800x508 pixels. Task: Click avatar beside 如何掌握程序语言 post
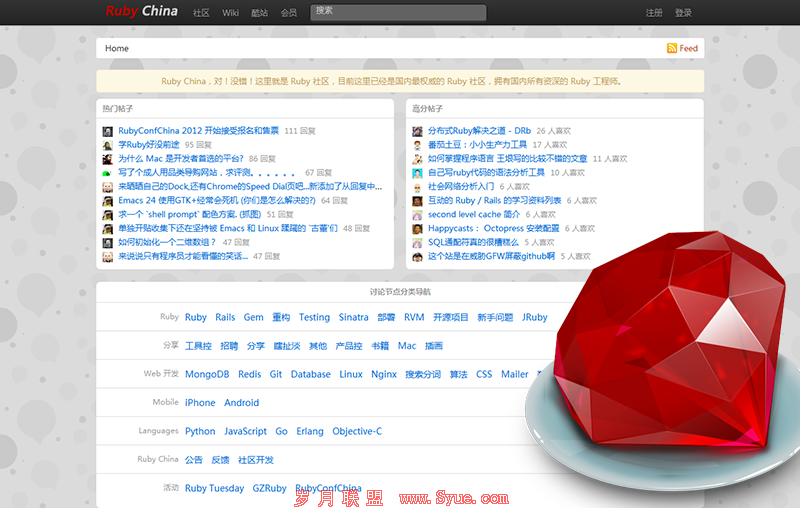click(417, 159)
